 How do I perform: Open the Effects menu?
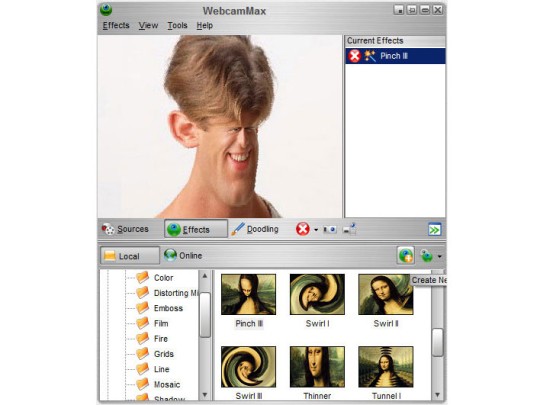point(116,25)
